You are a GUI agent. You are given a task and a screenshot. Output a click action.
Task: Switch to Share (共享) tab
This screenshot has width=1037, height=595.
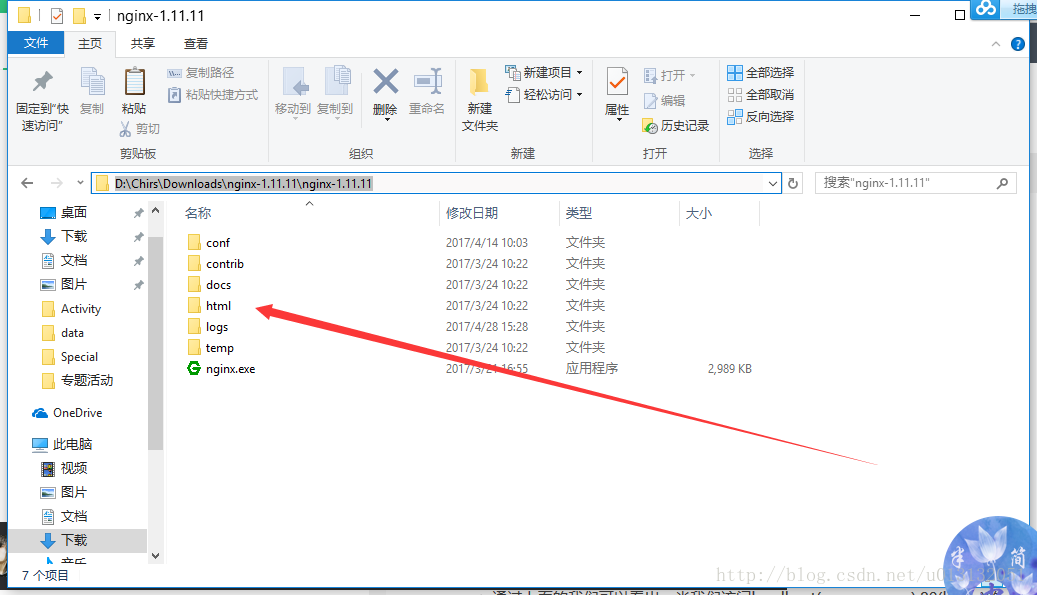tap(142, 44)
